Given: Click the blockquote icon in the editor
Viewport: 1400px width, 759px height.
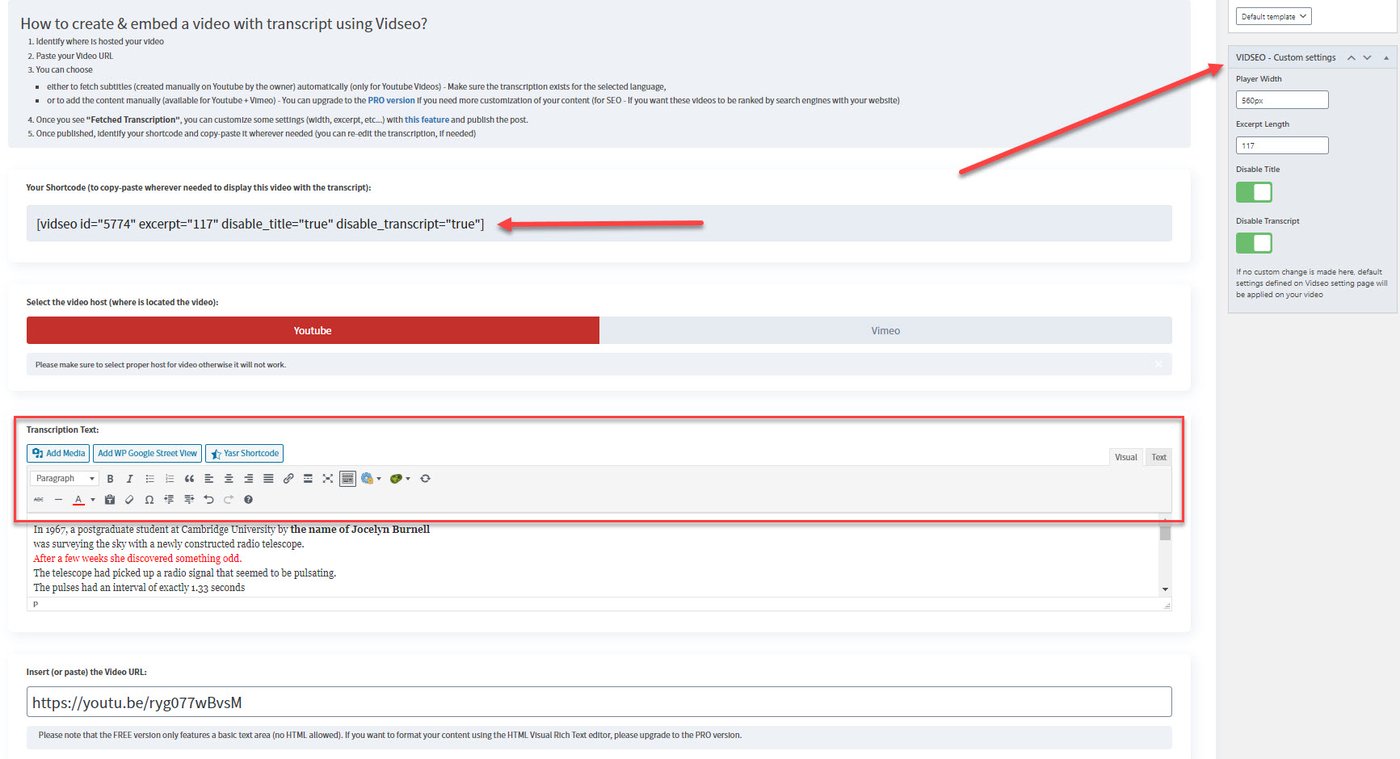Looking at the screenshot, I should click(189, 478).
